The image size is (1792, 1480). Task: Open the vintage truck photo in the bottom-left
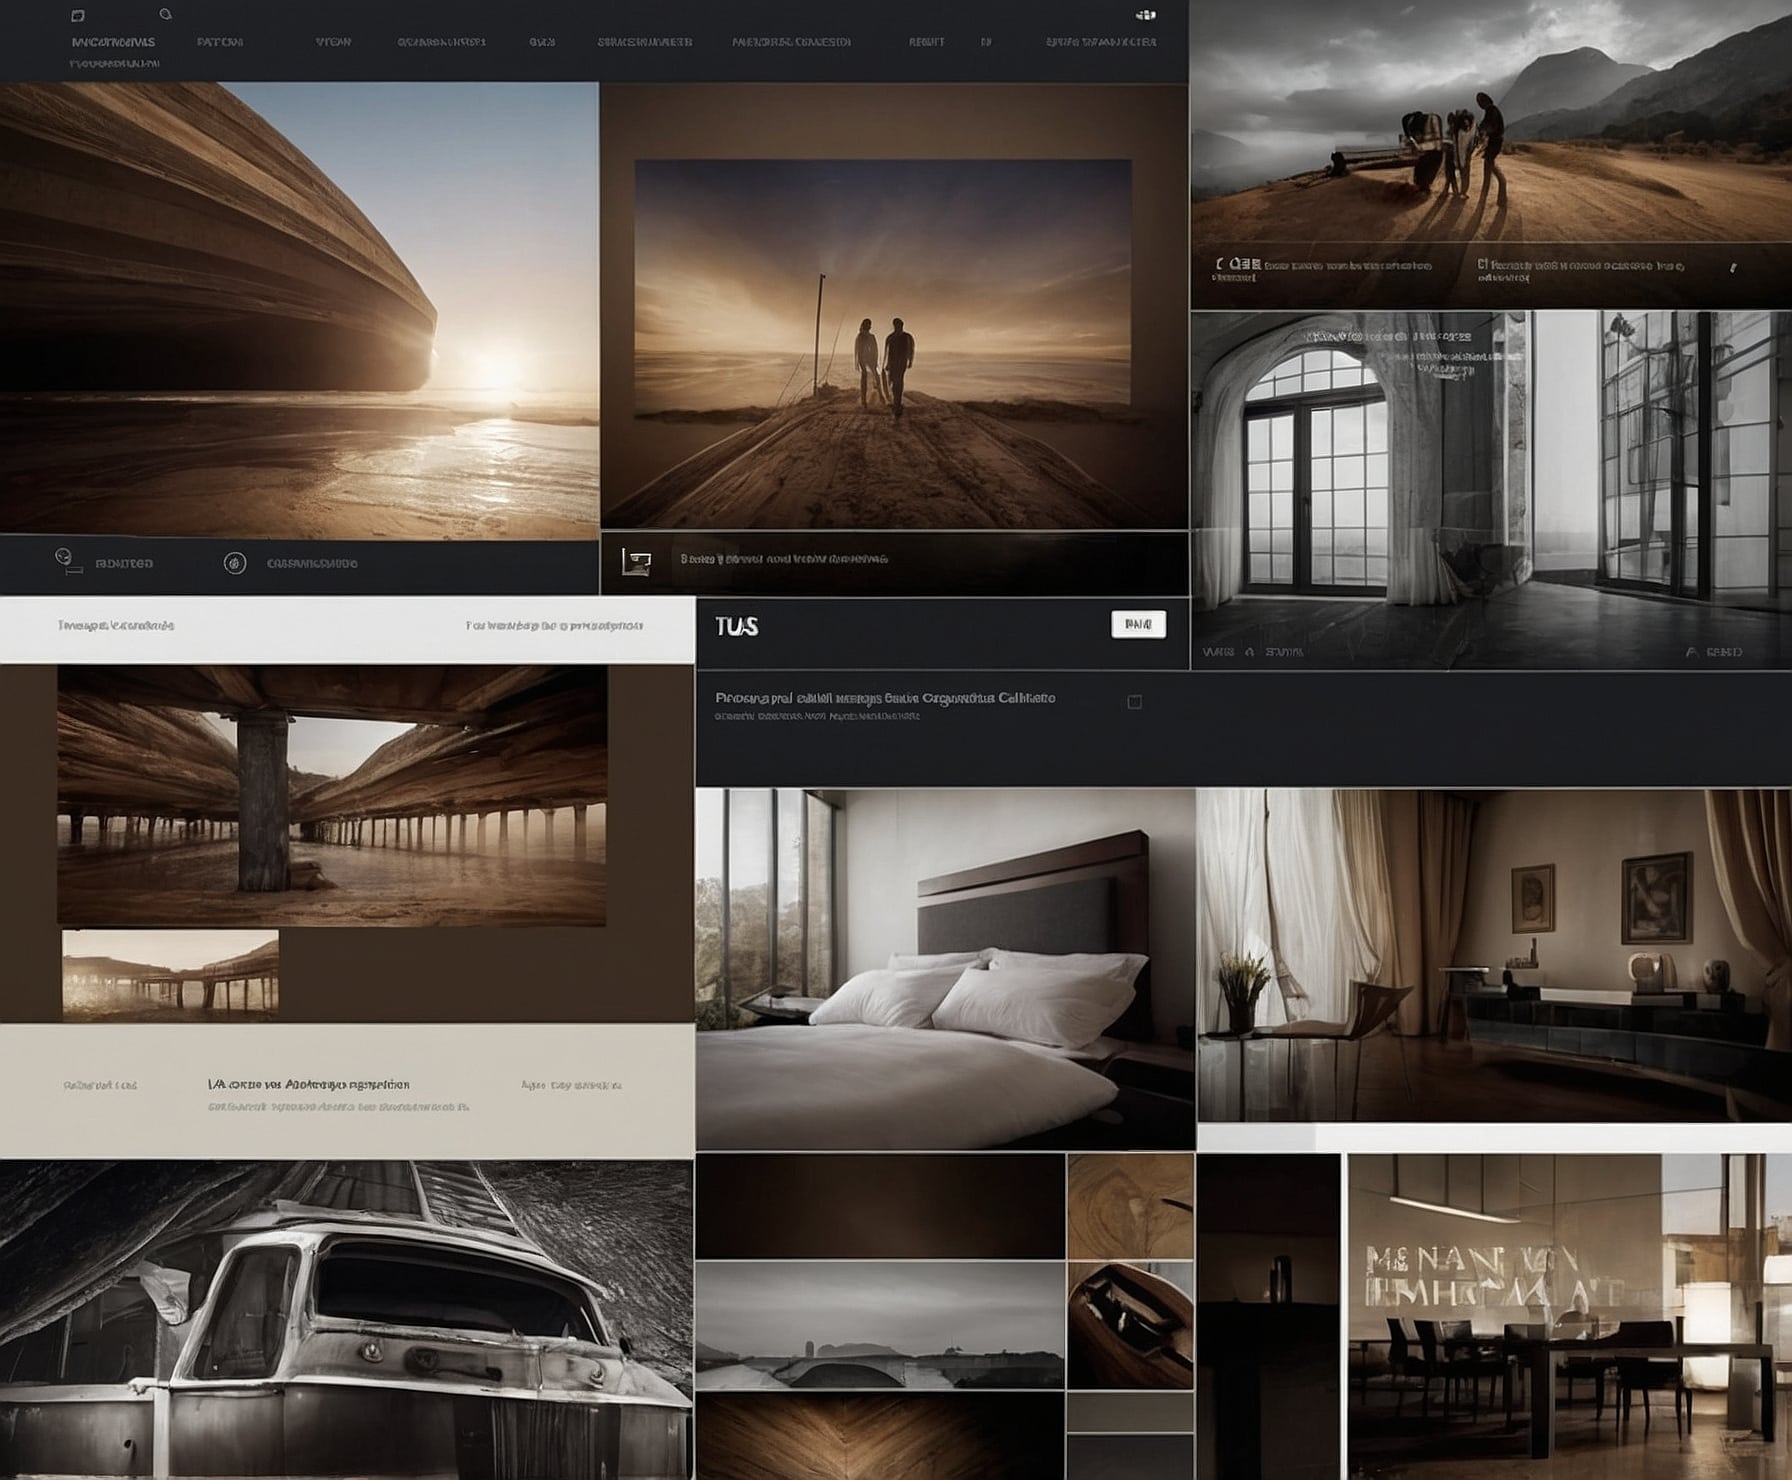pyautogui.click(x=346, y=1320)
